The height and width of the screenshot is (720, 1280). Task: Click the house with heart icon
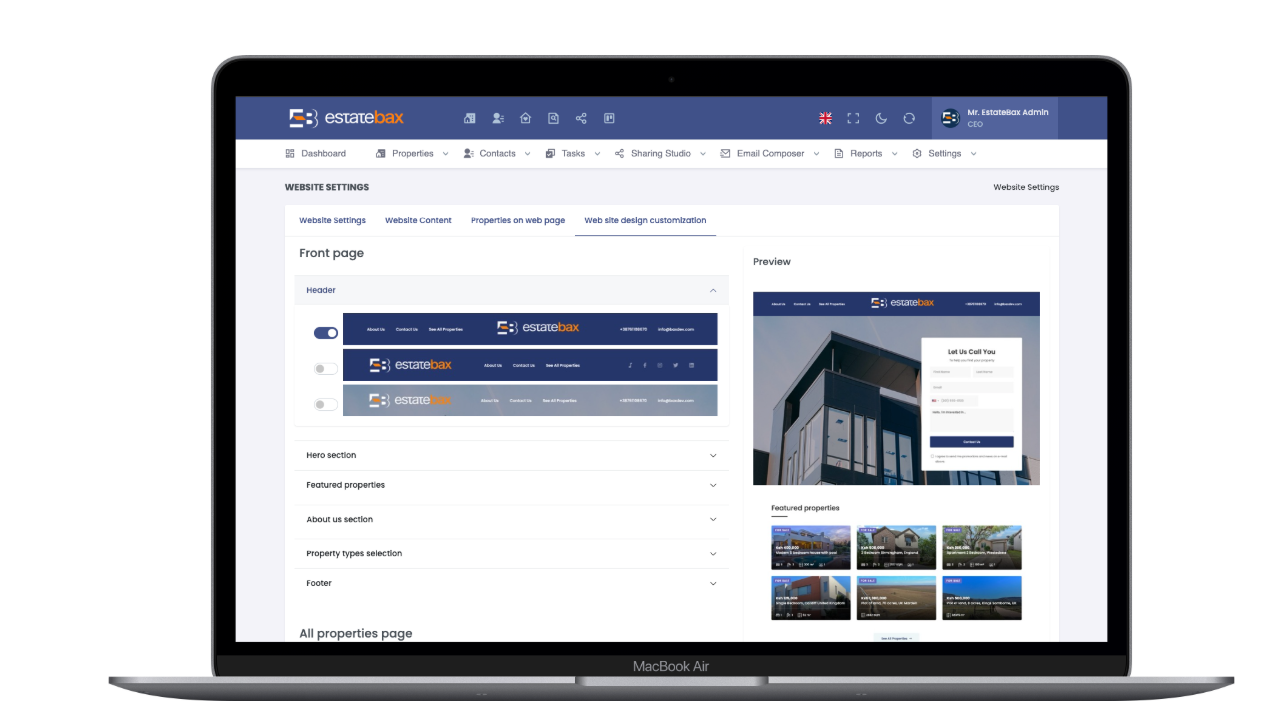pos(525,118)
